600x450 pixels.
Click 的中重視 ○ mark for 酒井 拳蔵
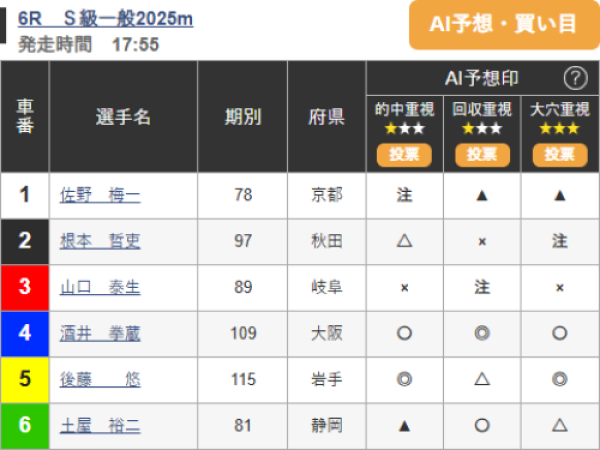[x=404, y=334]
